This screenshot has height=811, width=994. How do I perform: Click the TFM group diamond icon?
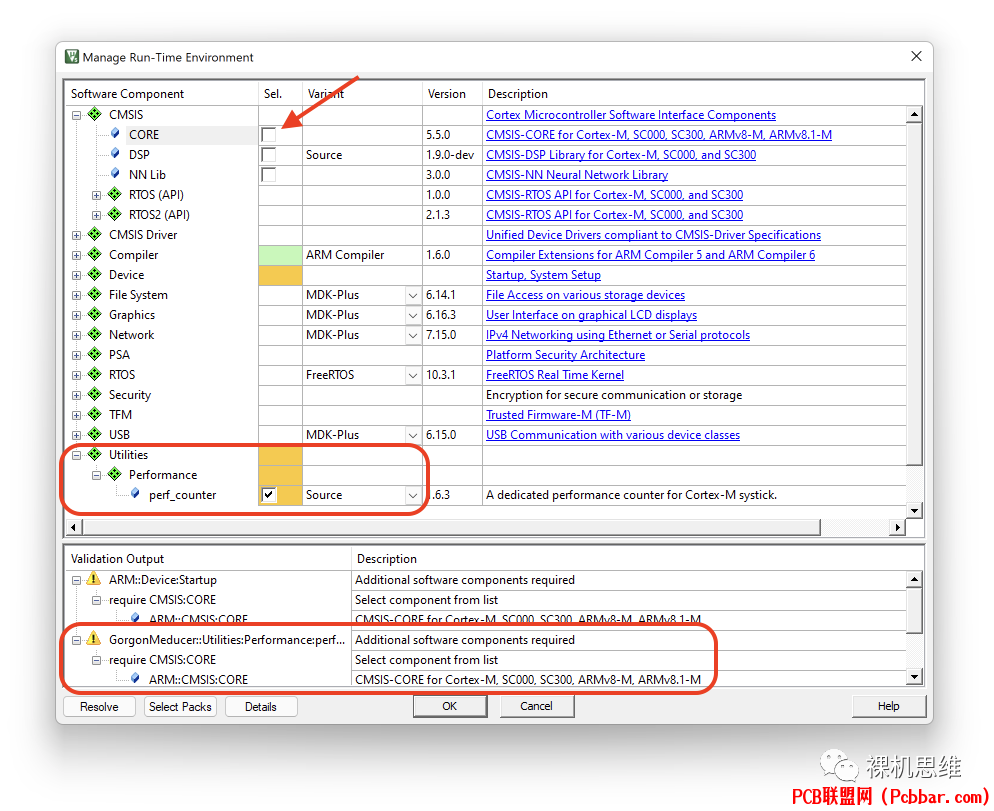[x=95, y=414]
